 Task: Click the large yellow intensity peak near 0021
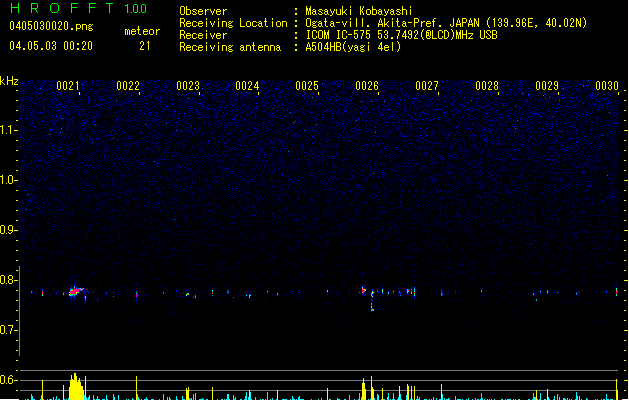pos(75,387)
